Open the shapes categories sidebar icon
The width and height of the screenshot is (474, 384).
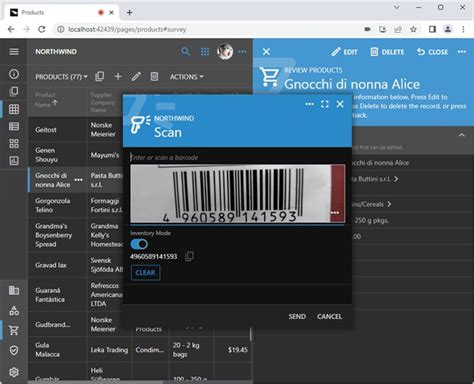tap(14, 310)
